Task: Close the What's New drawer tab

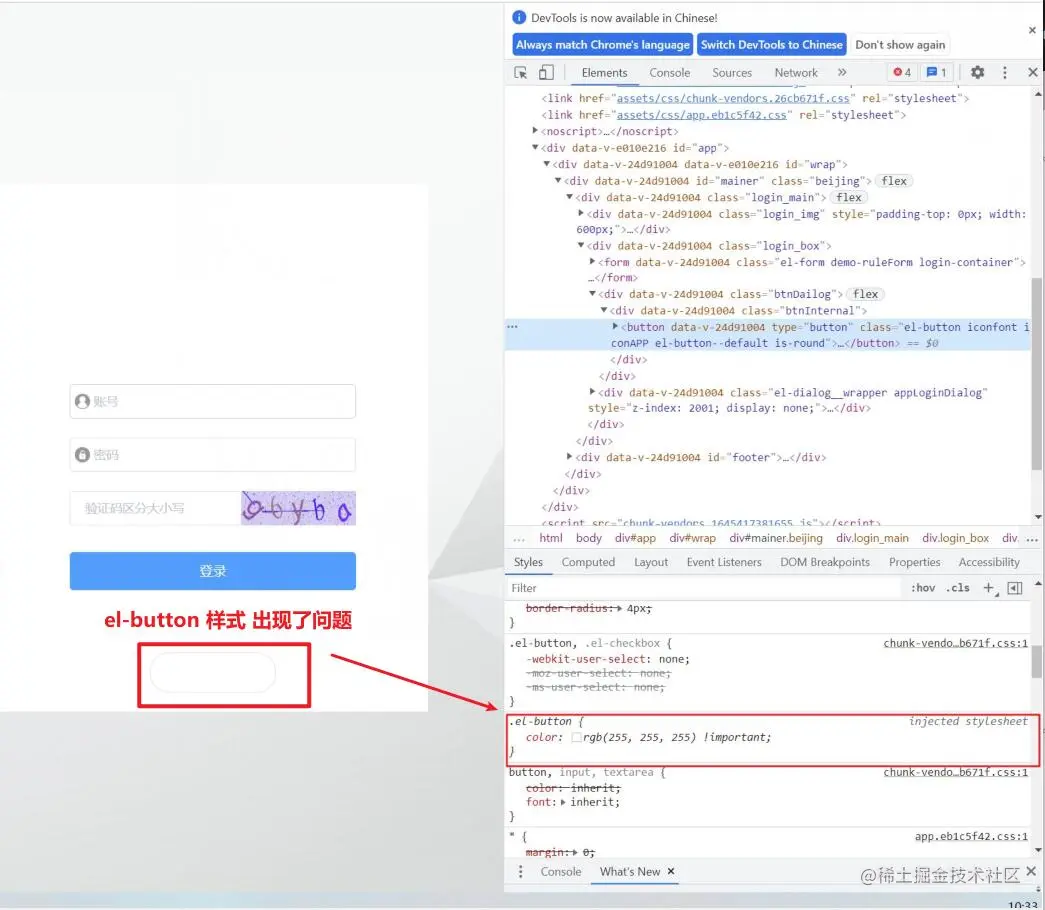Action: 670,871
